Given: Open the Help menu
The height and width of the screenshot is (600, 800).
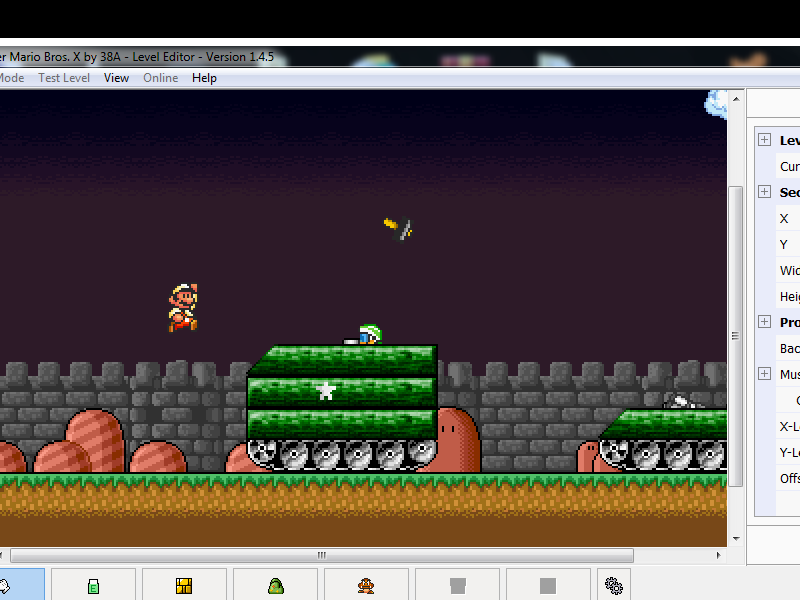Looking at the screenshot, I should click(x=204, y=78).
